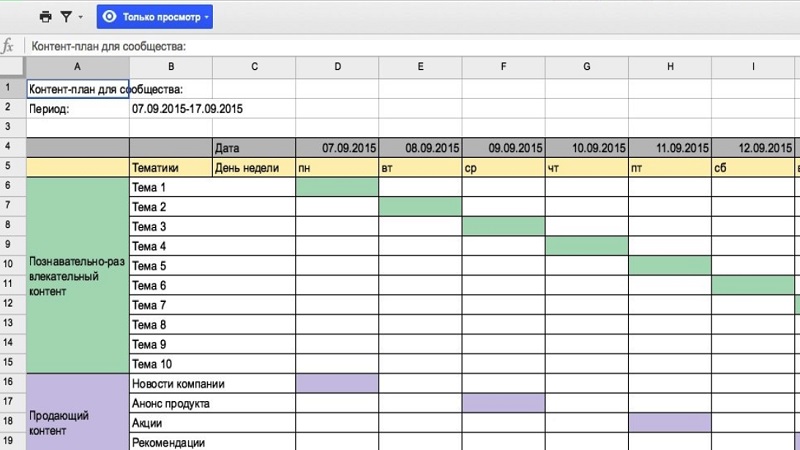Open the filter views dropdown arrow

click(80, 18)
